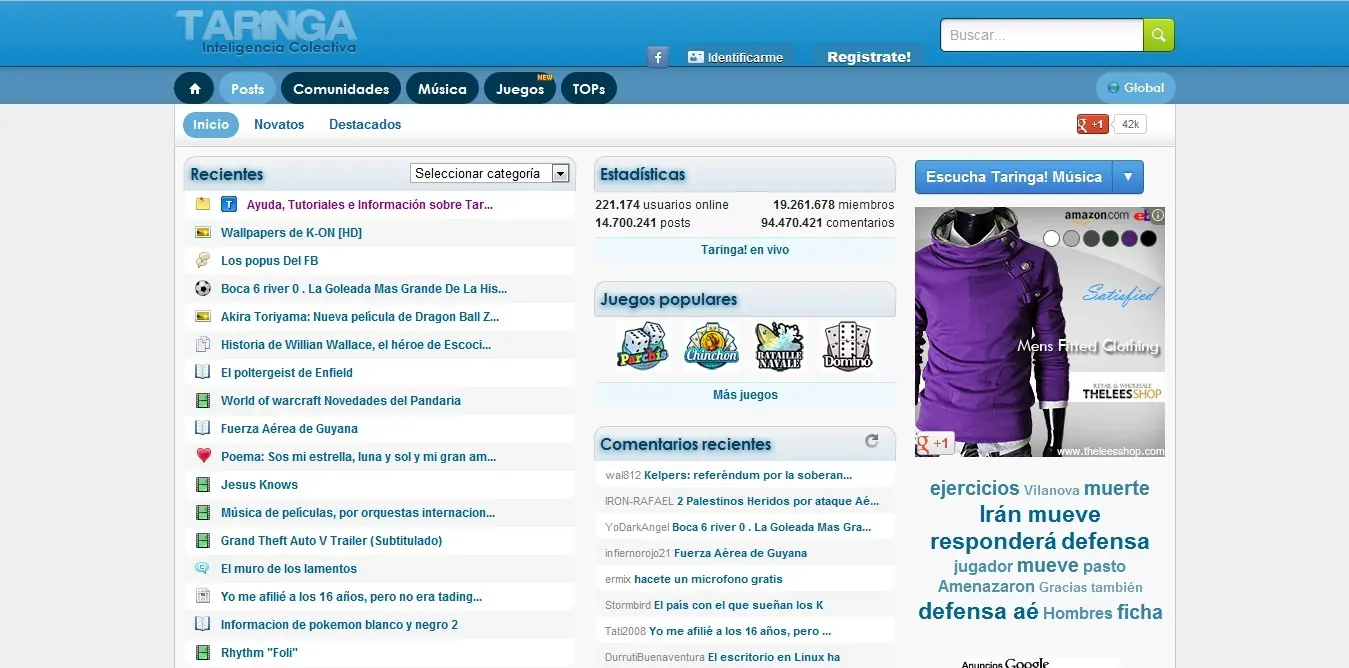Viewport: 1349px width, 668px height.
Task: Open the Parchís game icon
Action: click(x=641, y=347)
